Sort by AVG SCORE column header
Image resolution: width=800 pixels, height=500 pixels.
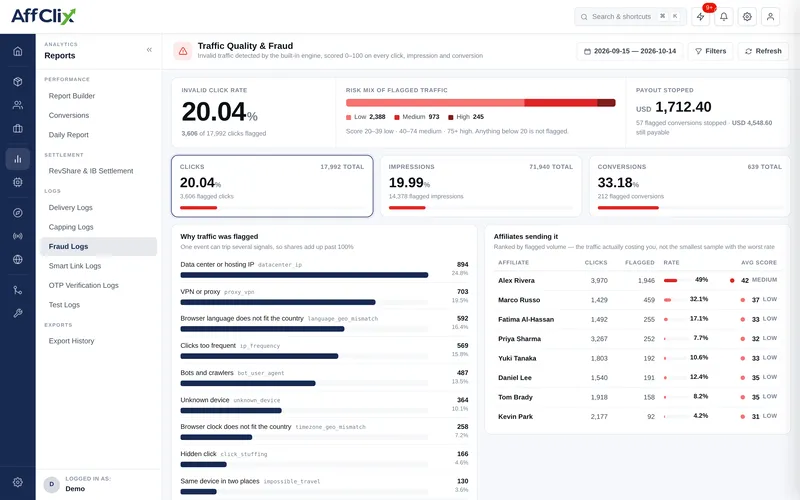(x=759, y=262)
